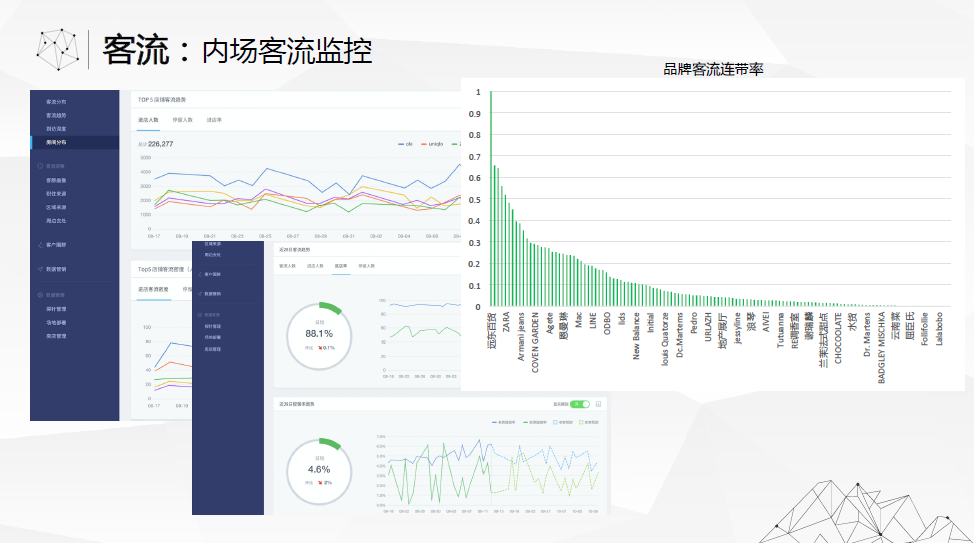The width and height of the screenshot is (974, 543).
Task: Open 客流趋势 in the left sidebar
Action: tap(56, 116)
